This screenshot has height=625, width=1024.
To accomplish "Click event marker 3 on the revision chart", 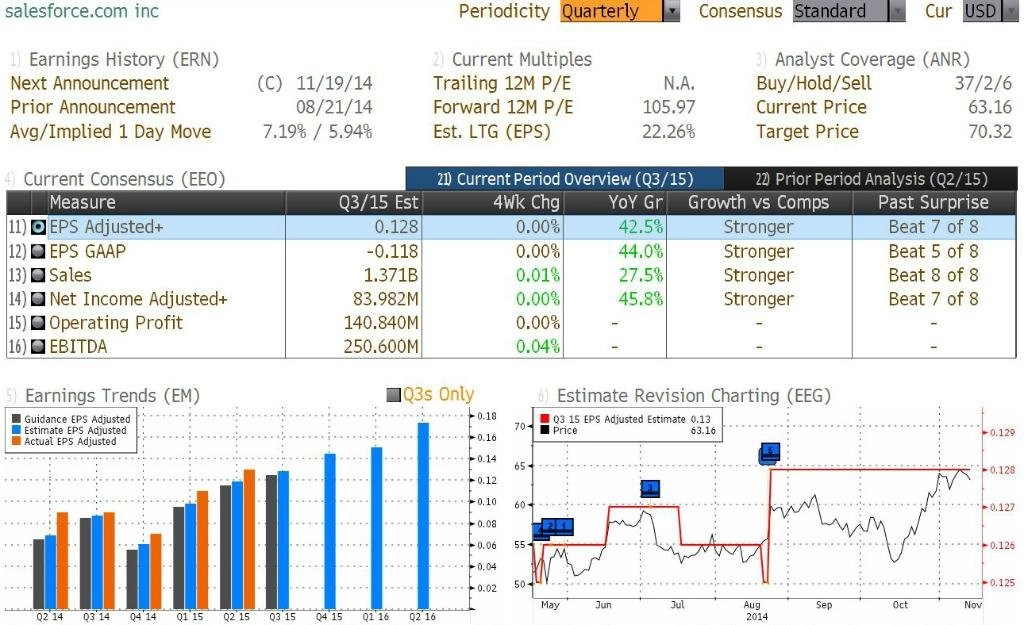I will pyautogui.click(x=650, y=489).
